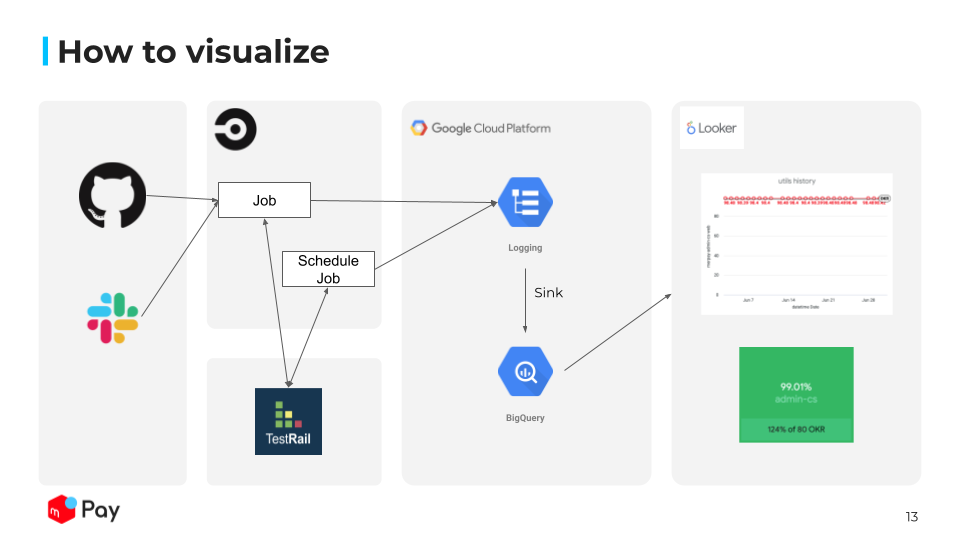Select the TestRail logo tile

coord(288,421)
